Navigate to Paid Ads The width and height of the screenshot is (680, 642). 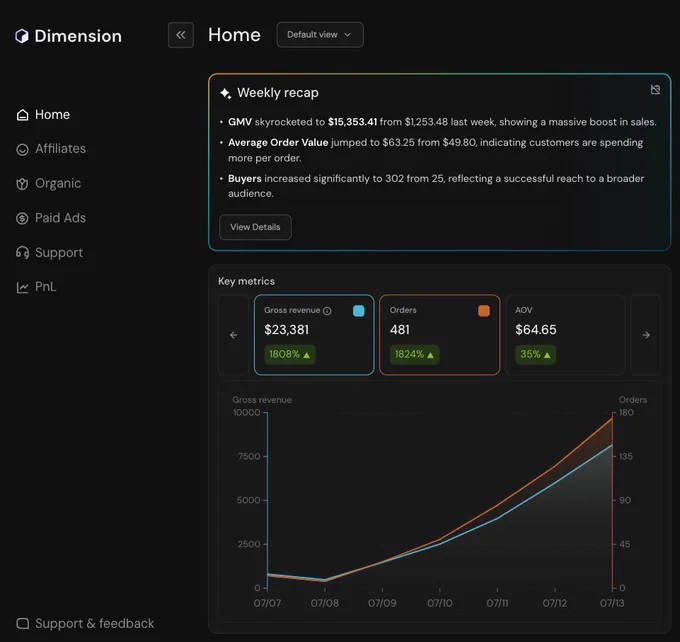[51, 218]
